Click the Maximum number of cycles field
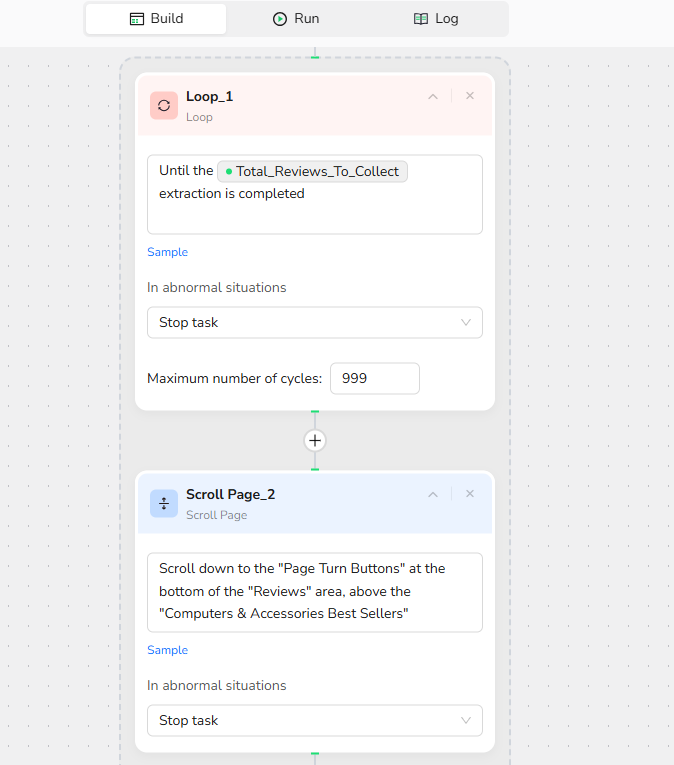This screenshot has height=765, width=674. pos(374,378)
